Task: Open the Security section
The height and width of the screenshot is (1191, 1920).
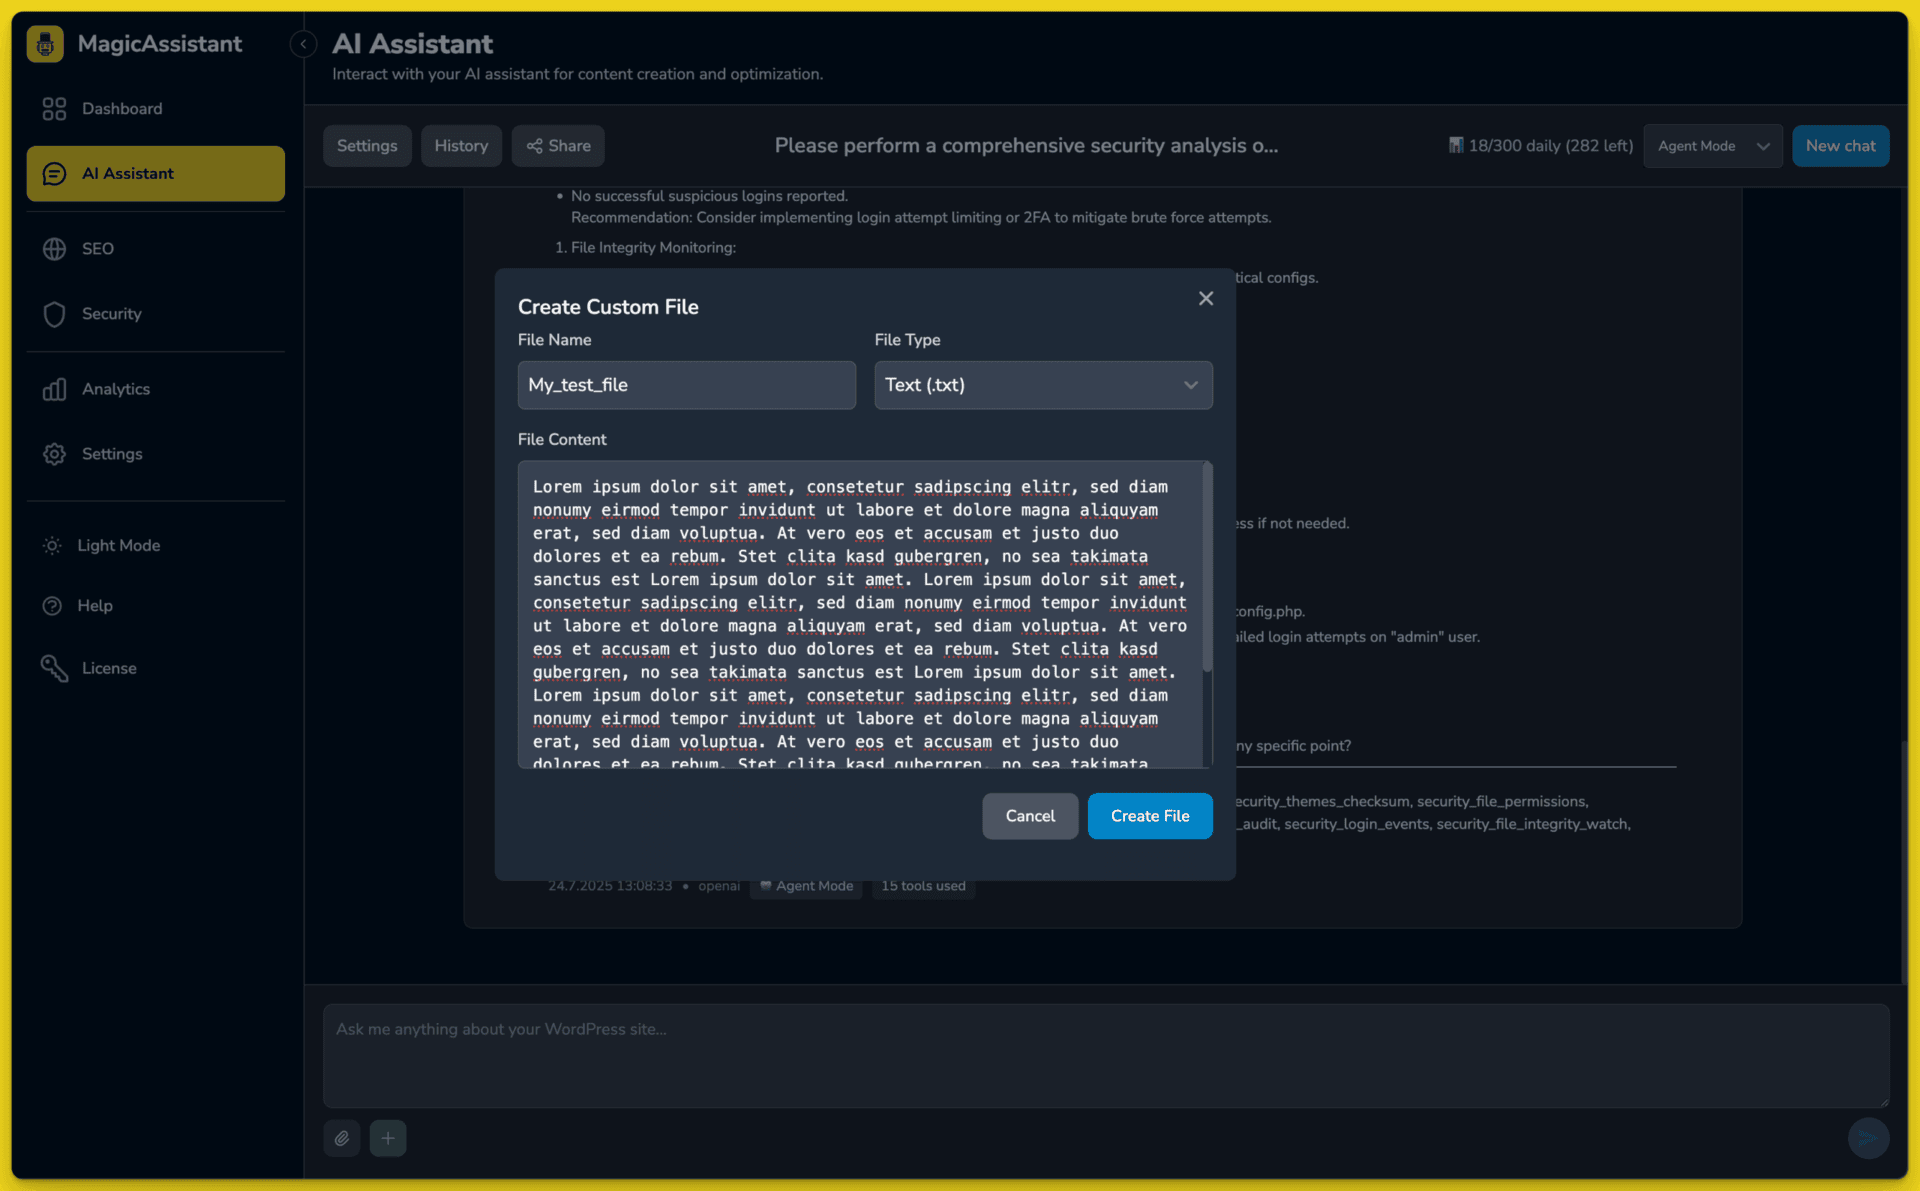Action: 110,313
